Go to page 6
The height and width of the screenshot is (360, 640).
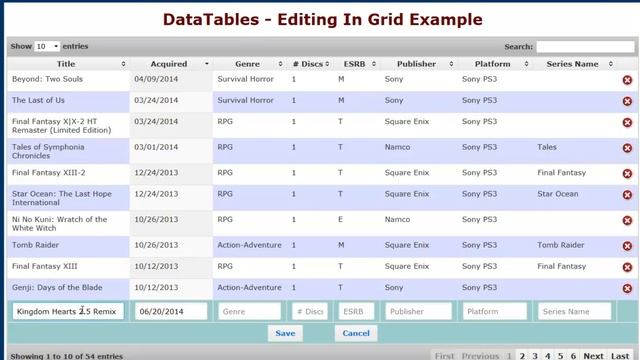[x=573, y=356]
